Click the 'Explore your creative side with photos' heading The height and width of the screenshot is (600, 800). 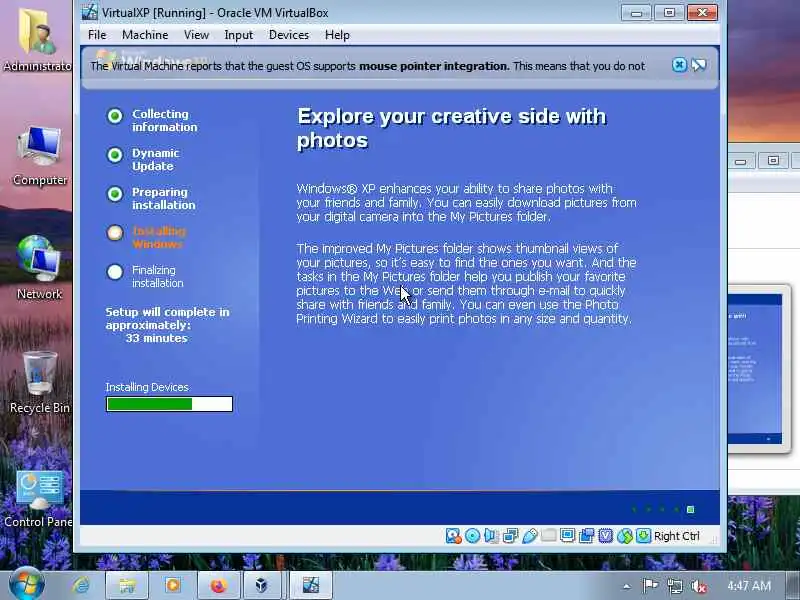(452, 129)
